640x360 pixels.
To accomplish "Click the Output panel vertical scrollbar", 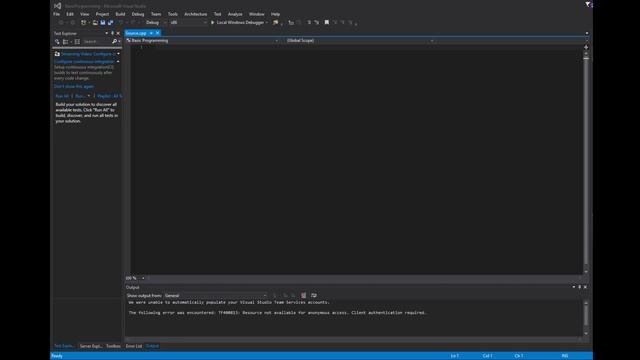I will coord(586,318).
